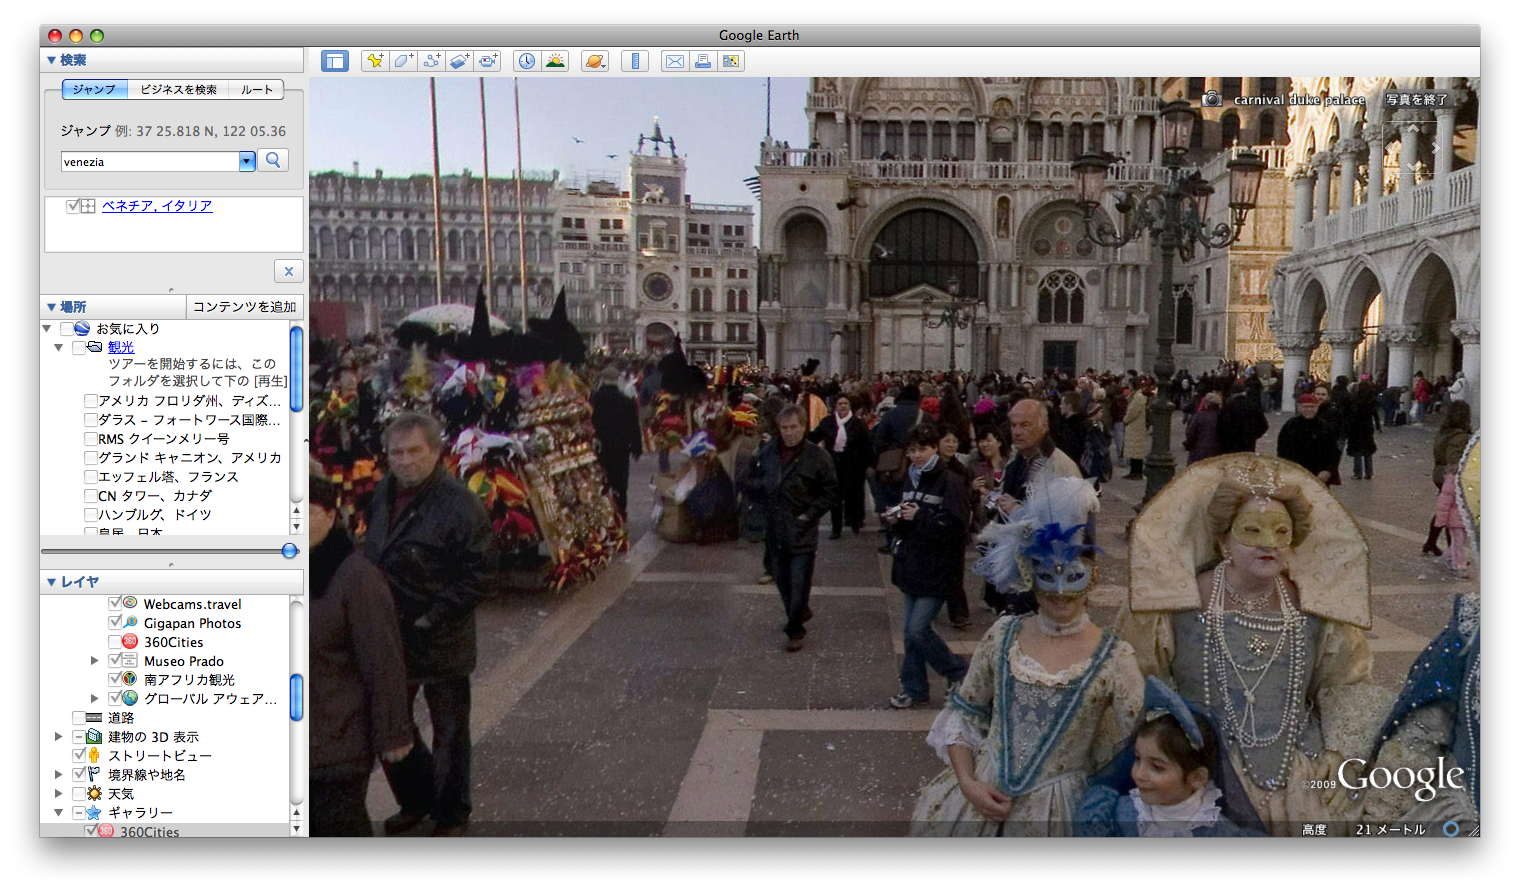Check the CN タワー、カナダ checkbox
This screenshot has width=1520, height=892.
point(91,496)
